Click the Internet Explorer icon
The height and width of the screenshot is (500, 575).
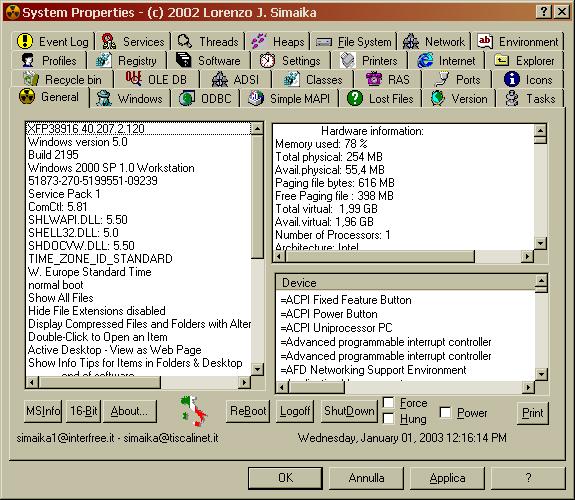coord(425,61)
